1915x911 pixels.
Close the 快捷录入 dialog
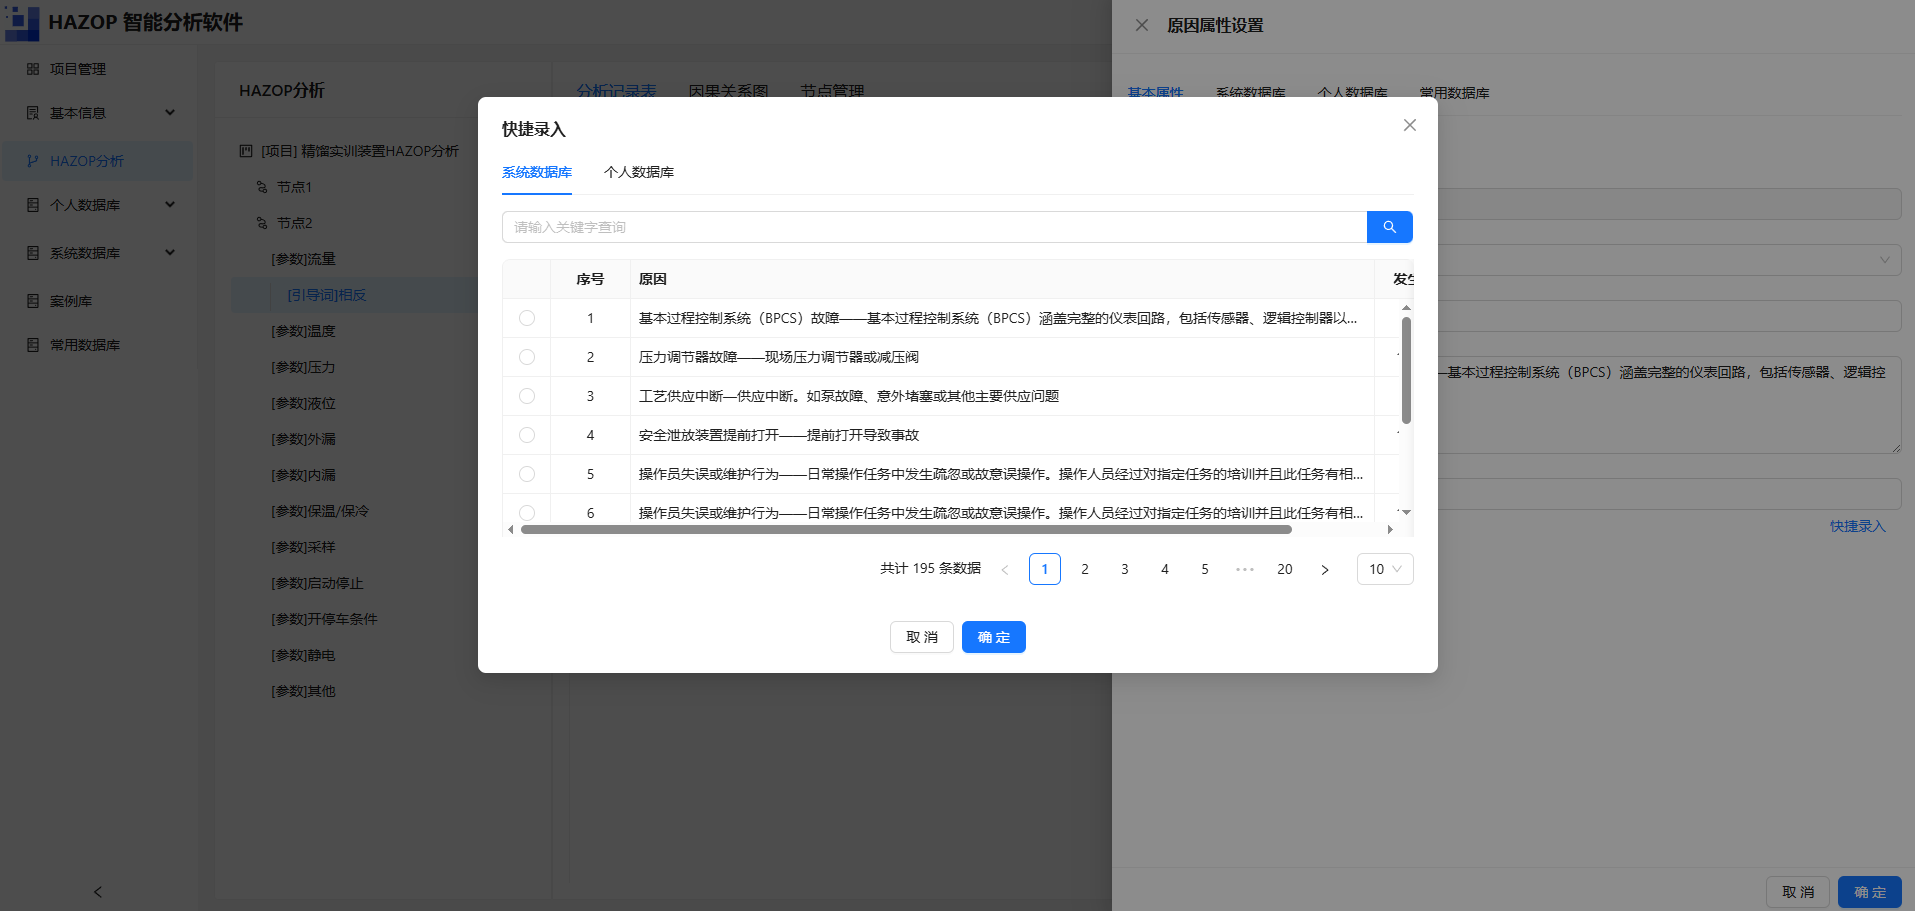click(1410, 125)
